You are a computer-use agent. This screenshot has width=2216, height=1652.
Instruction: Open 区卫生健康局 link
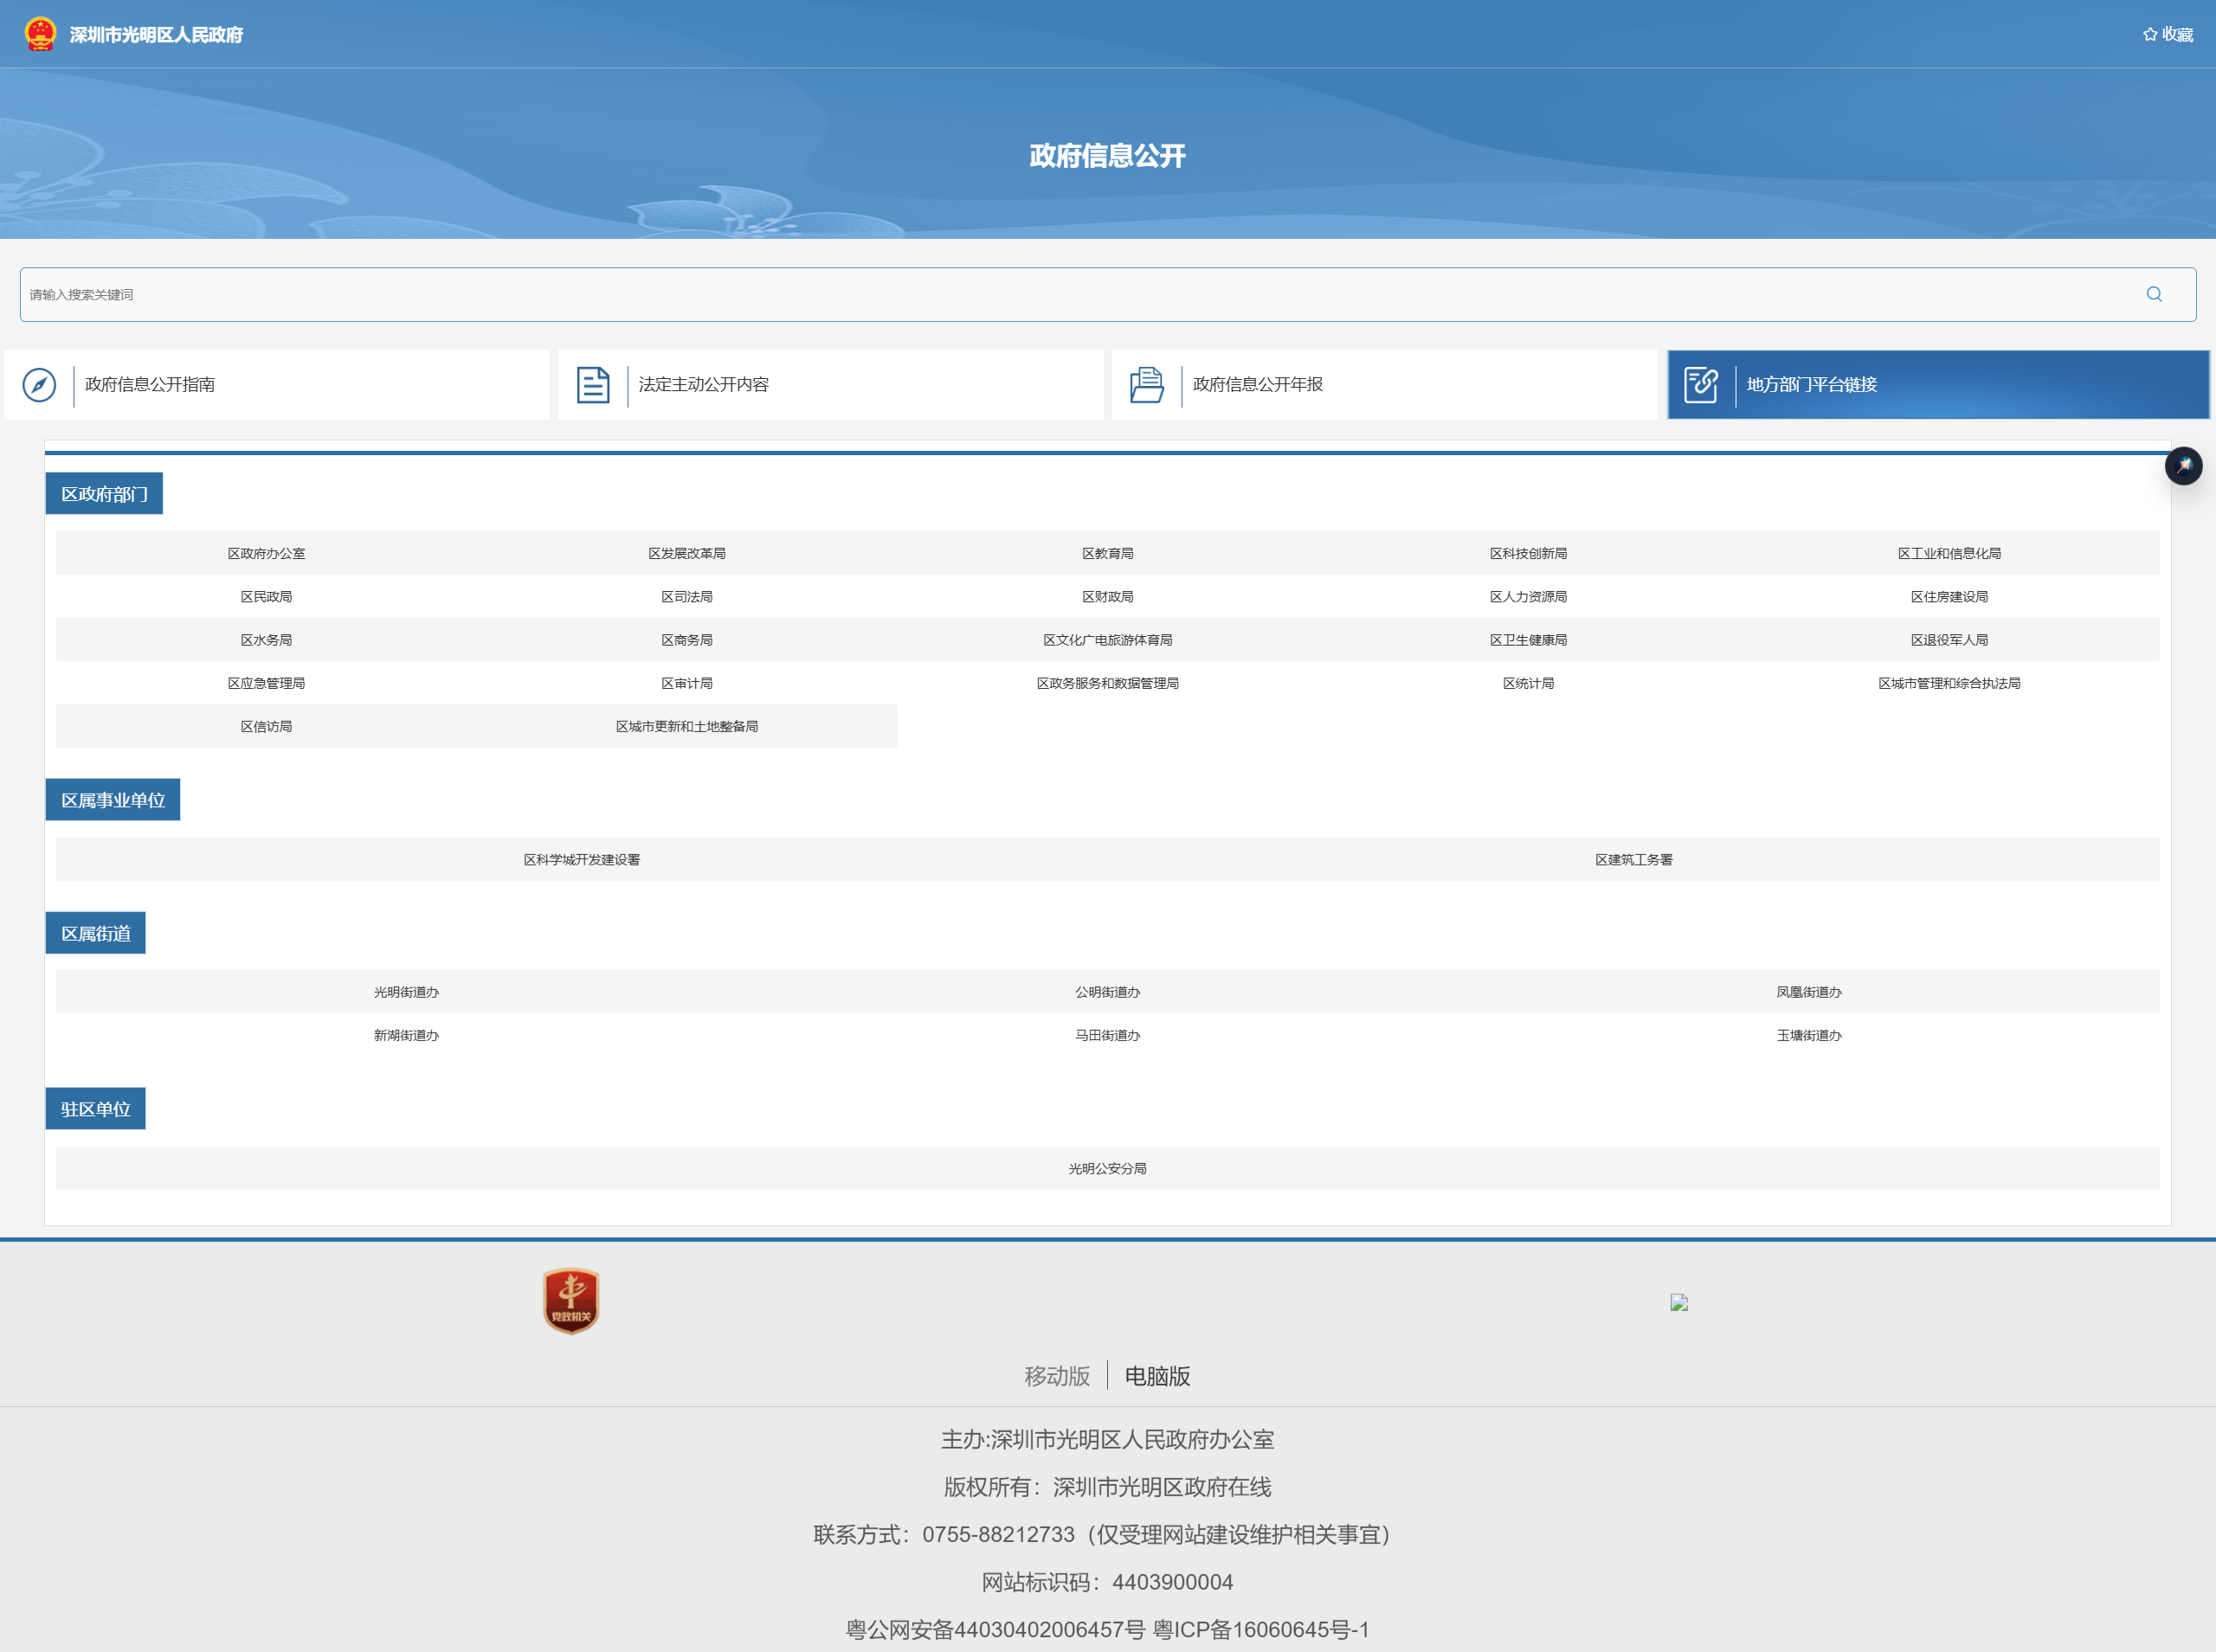click(x=1529, y=640)
